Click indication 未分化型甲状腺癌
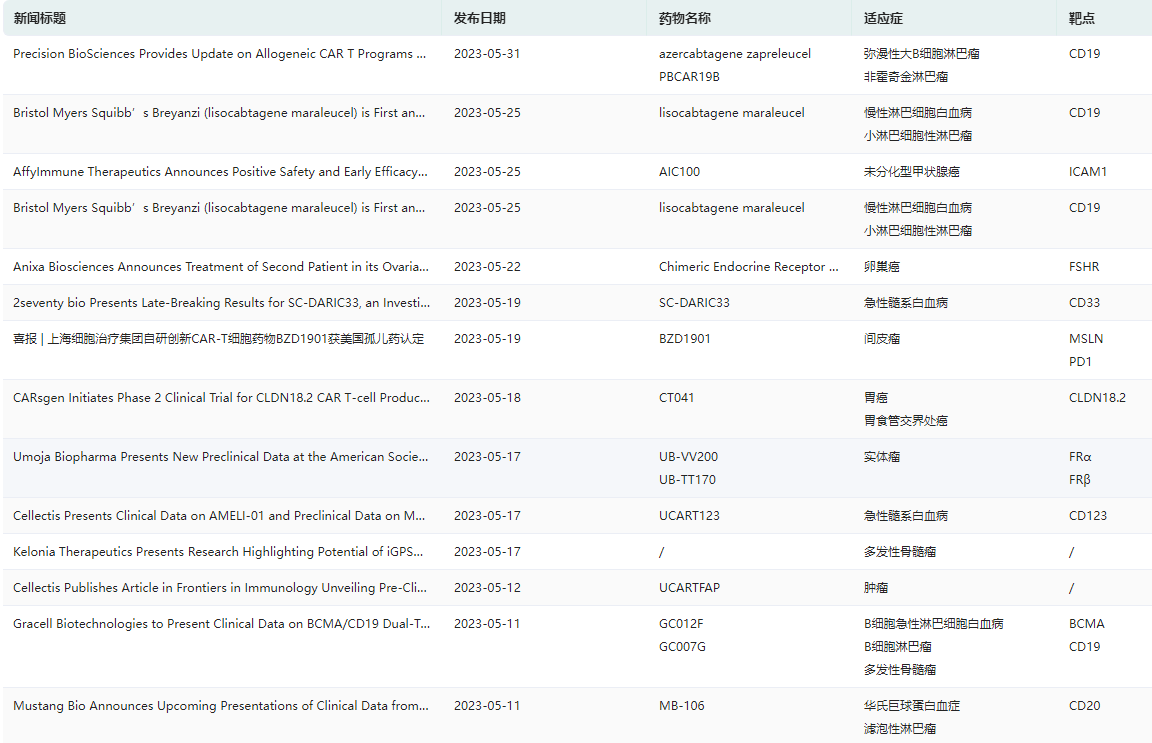The height and width of the screenshot is (743, 1152). pos(912,171)
